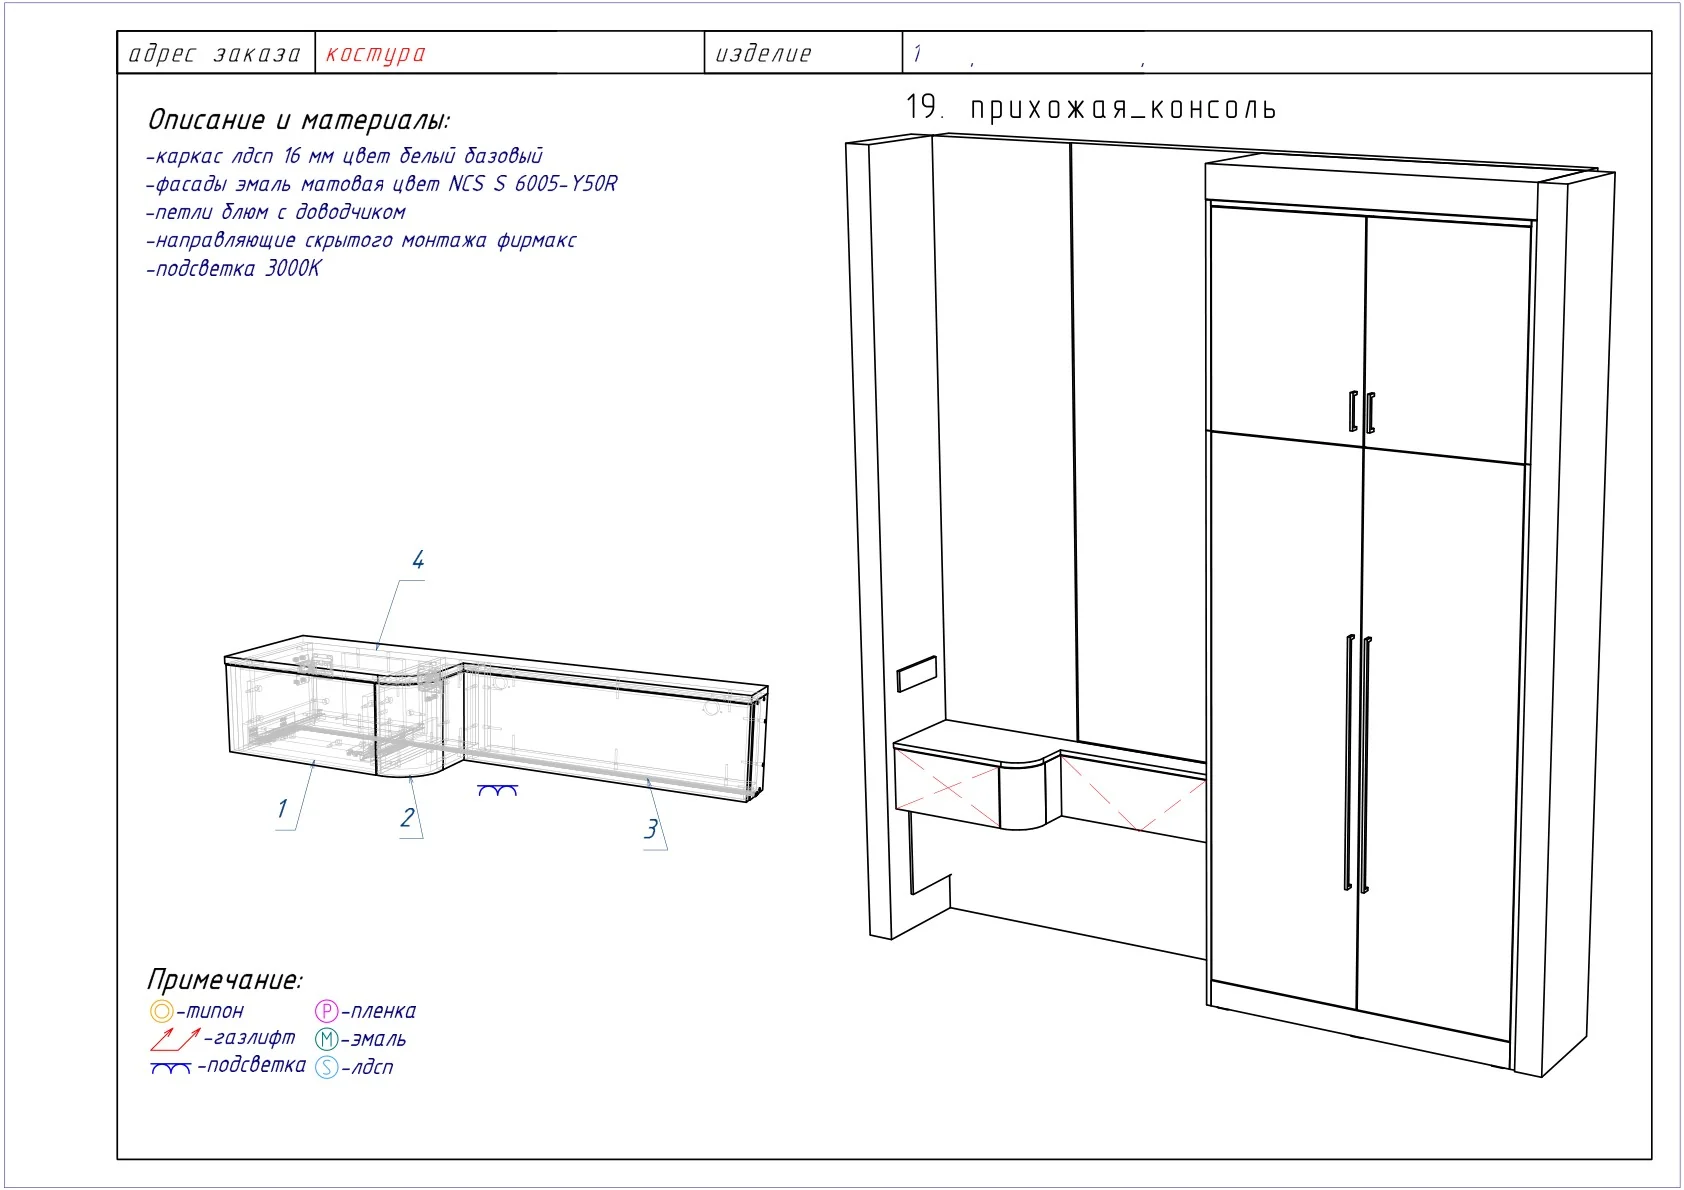Select the heading 'Описание и материалы:'
The height and width of the screenshot is (1190, 1684).
click(299, 120)
